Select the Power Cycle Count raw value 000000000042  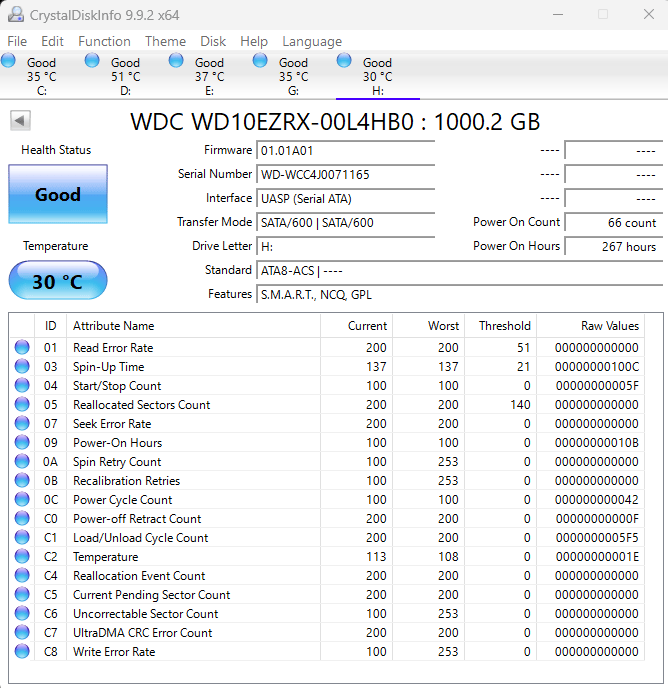click(597, 500)
